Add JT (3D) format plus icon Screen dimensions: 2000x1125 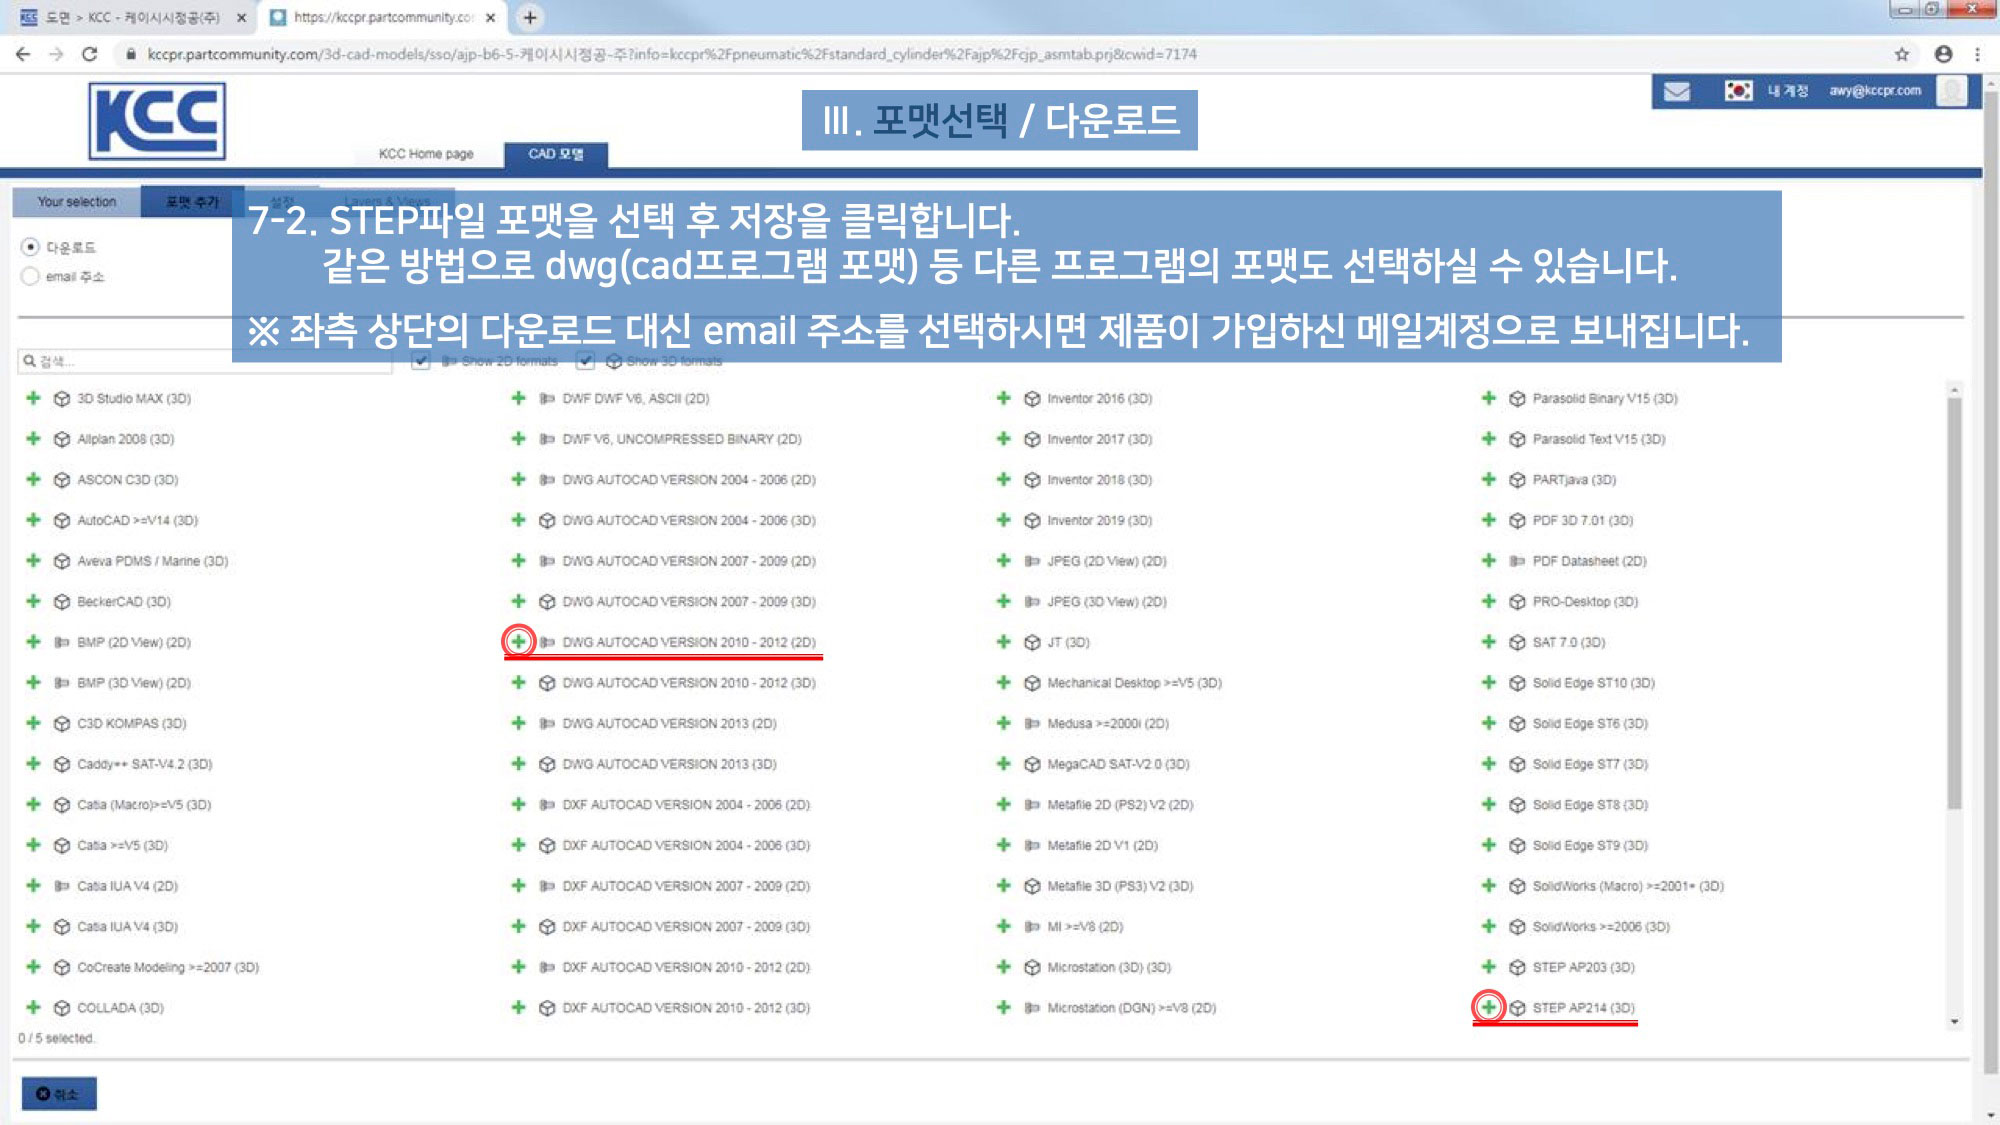click(1003, 642)
